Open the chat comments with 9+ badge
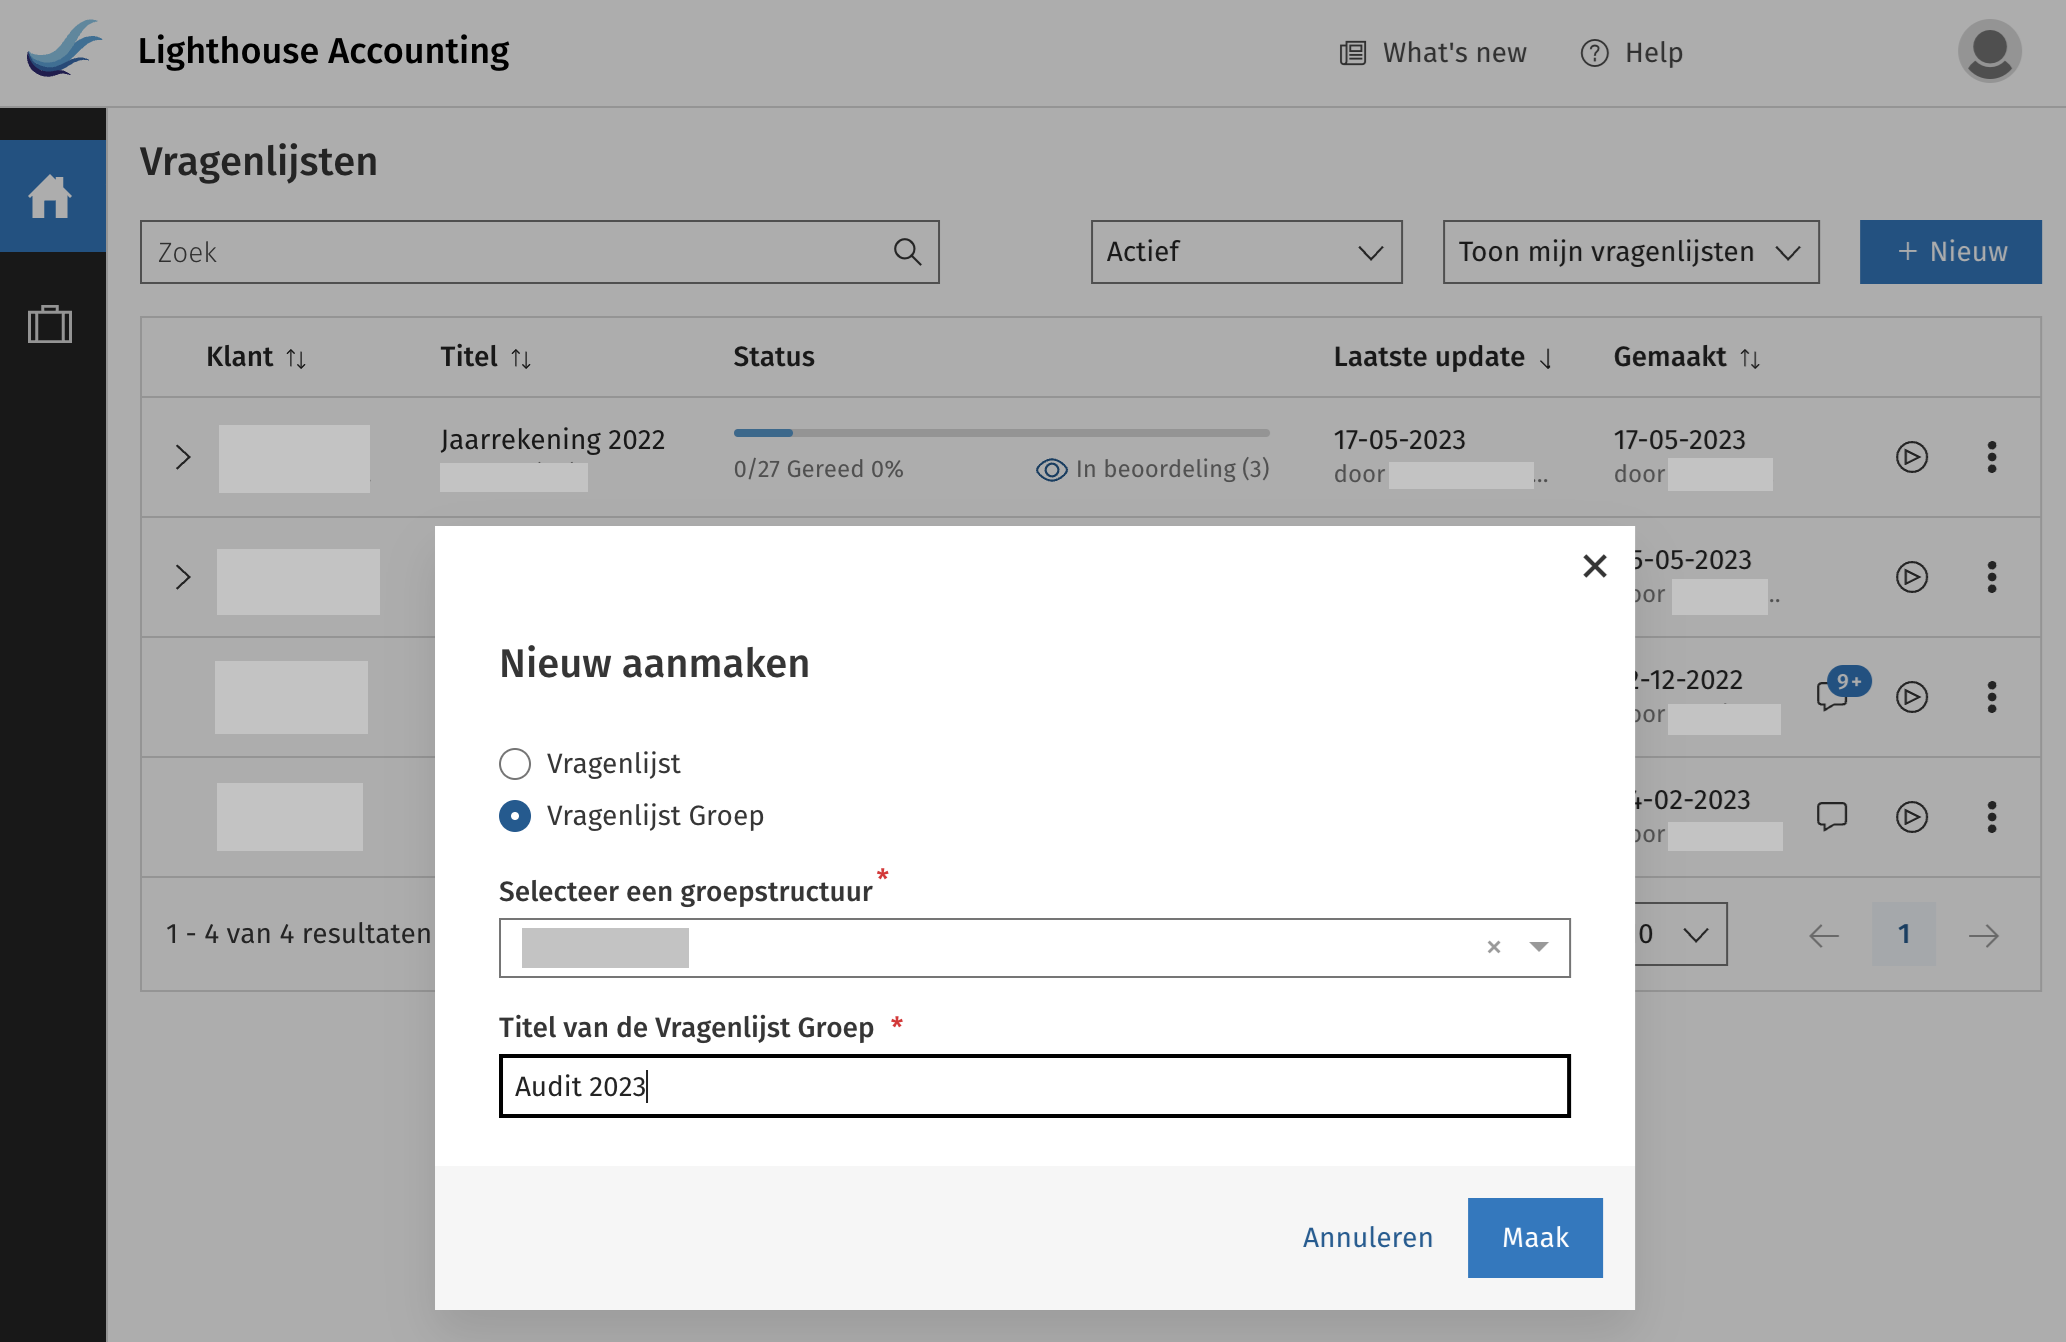This screenshot has height=1342, width=2066. 1835,697
